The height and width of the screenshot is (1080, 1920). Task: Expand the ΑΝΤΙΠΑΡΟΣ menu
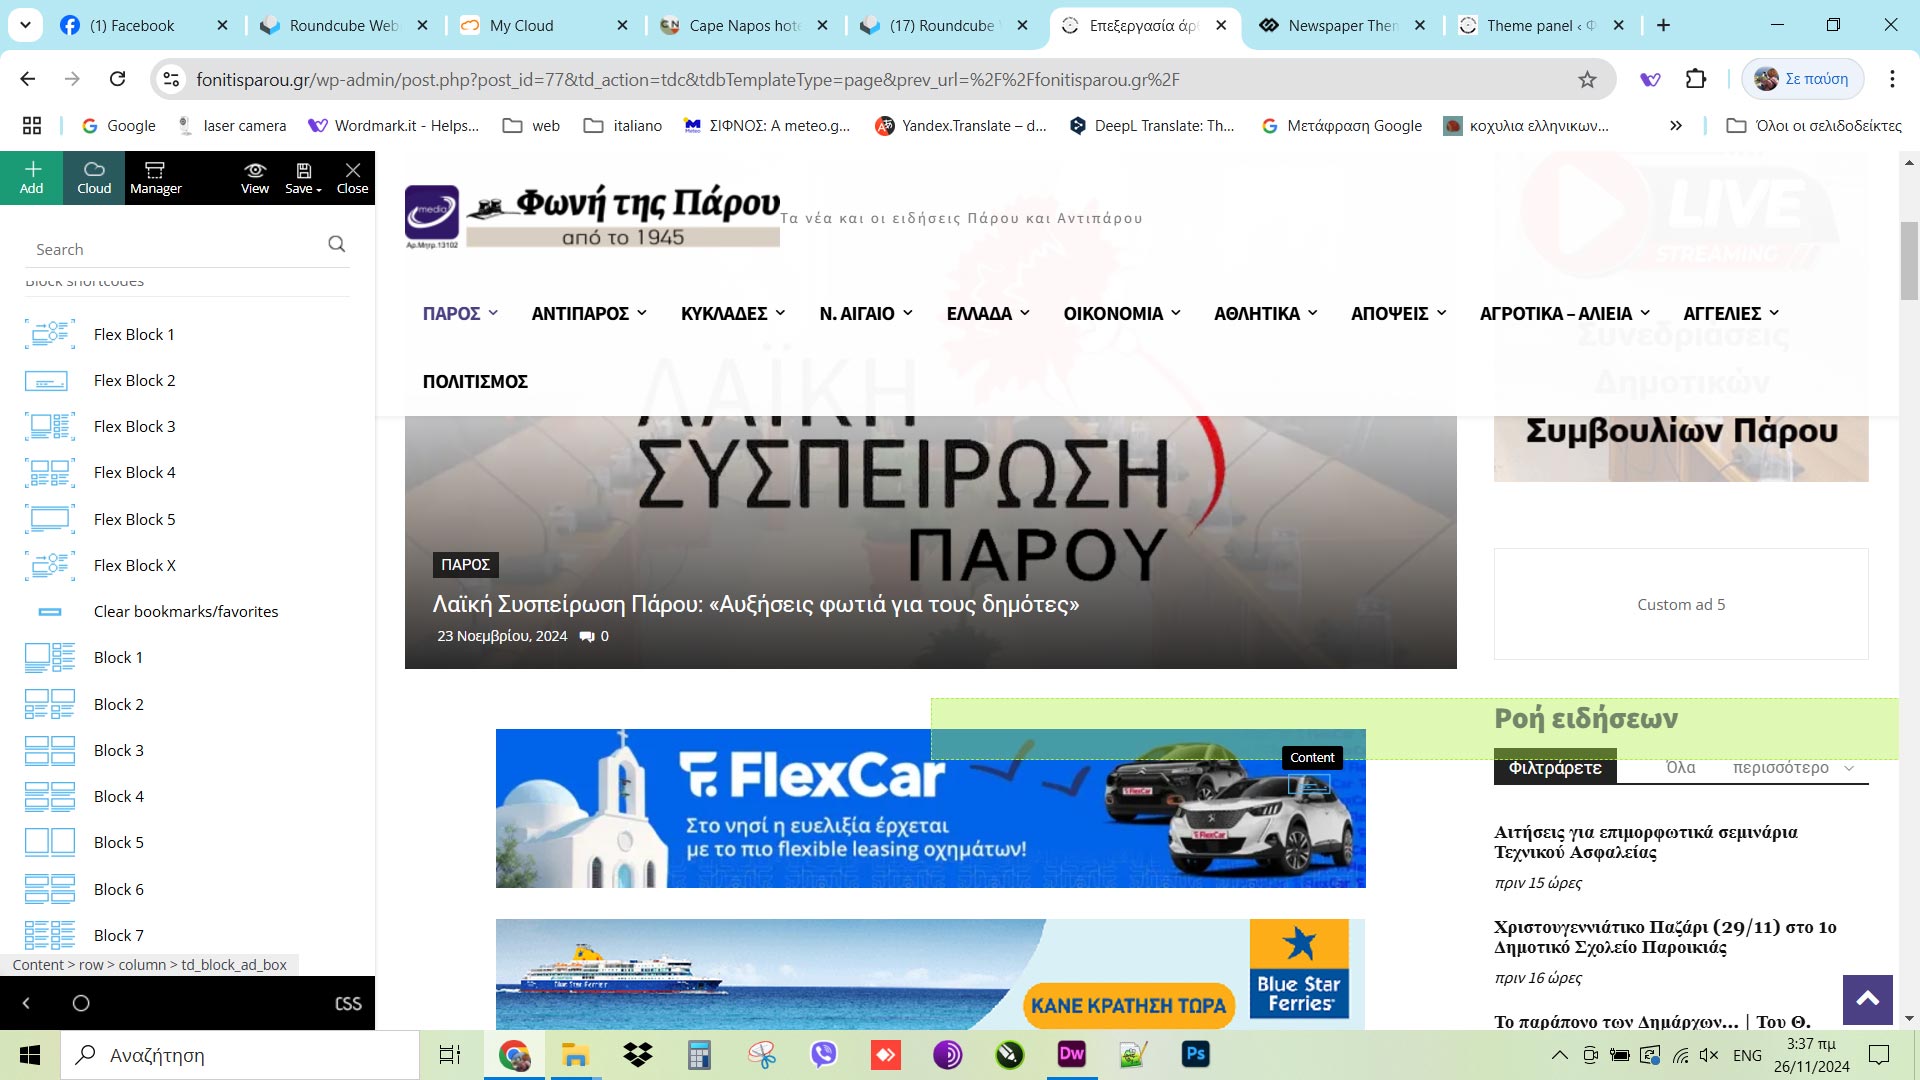click(x=589, y=314)
